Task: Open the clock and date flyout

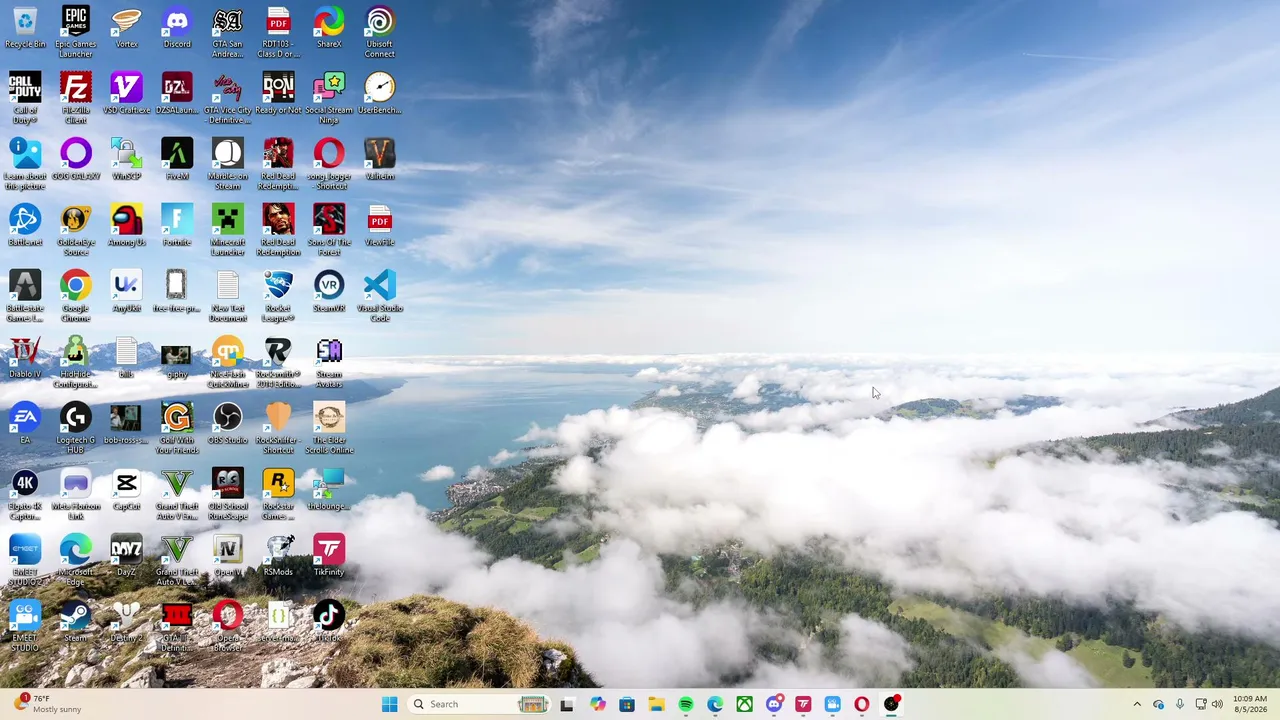Action: coord(1250,704)
